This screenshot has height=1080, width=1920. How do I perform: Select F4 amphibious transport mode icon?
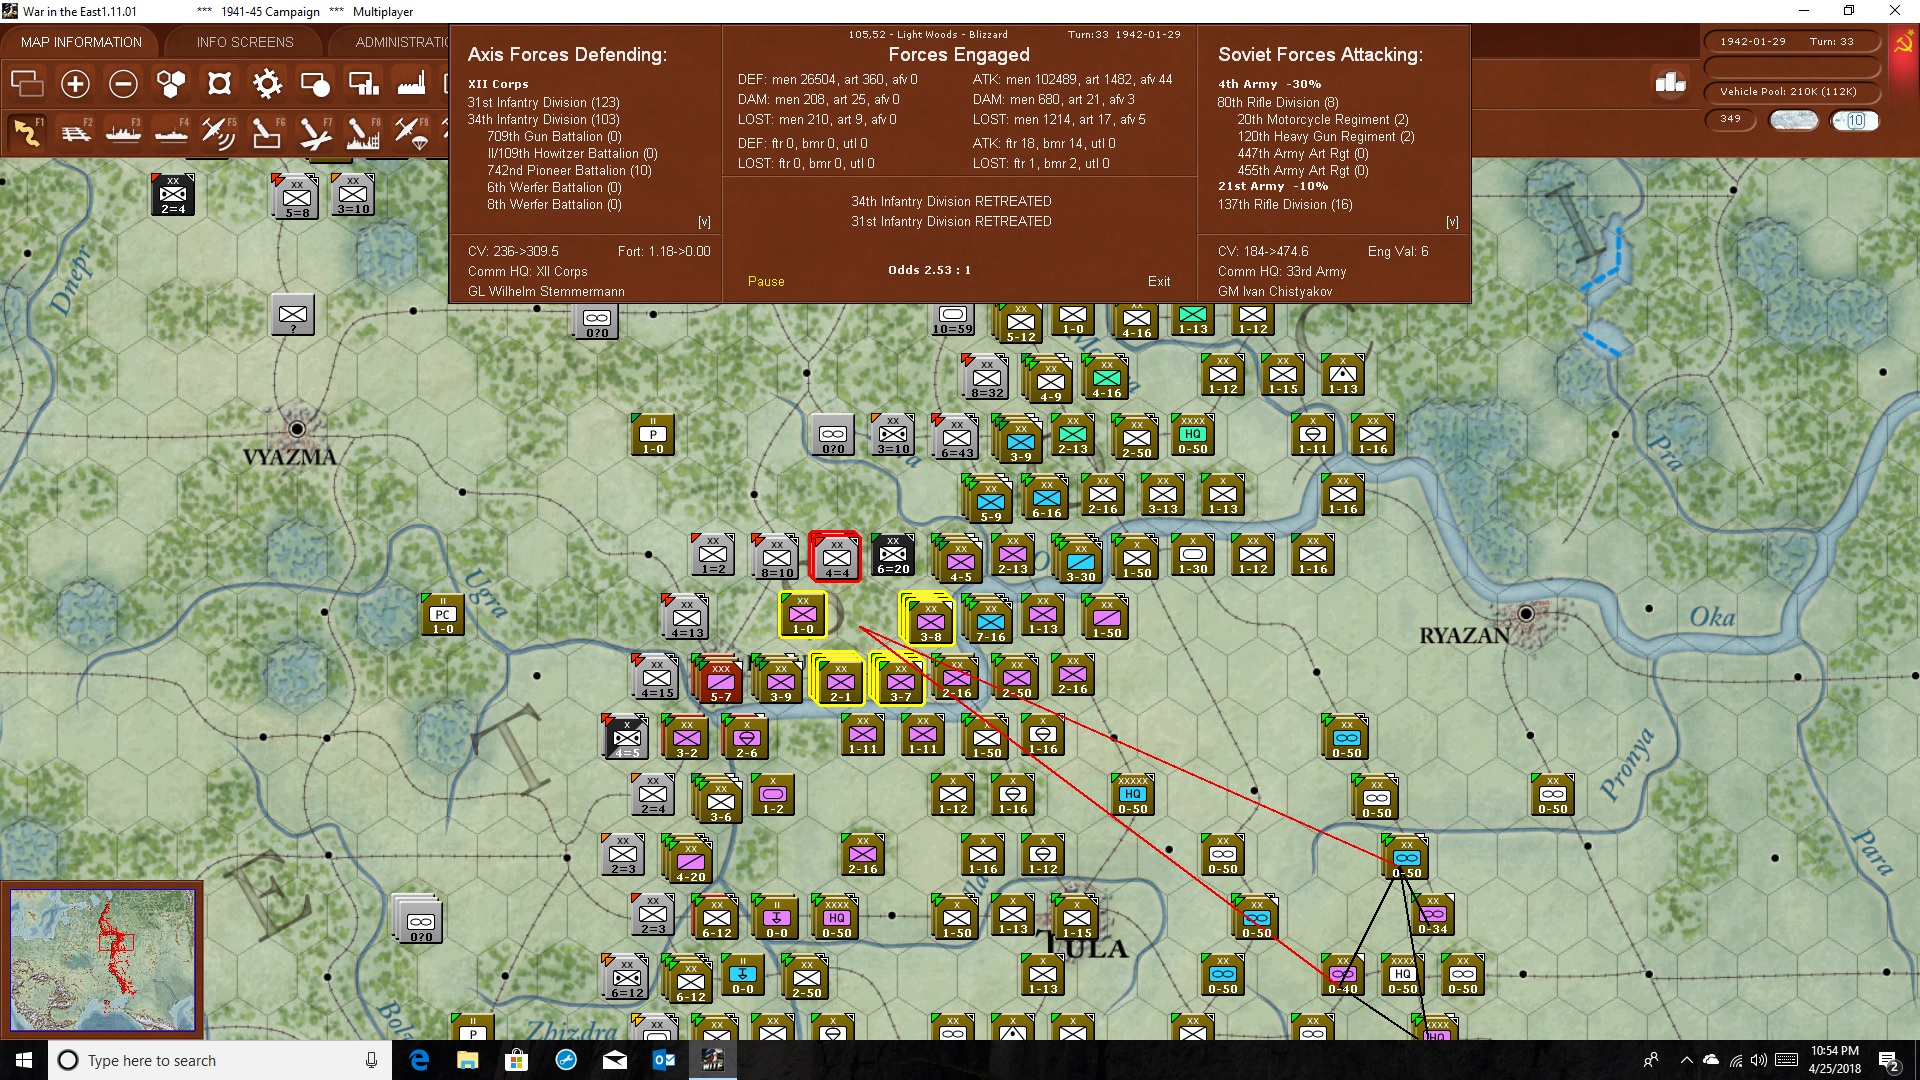pyautogui.click(x=171, y=132)
